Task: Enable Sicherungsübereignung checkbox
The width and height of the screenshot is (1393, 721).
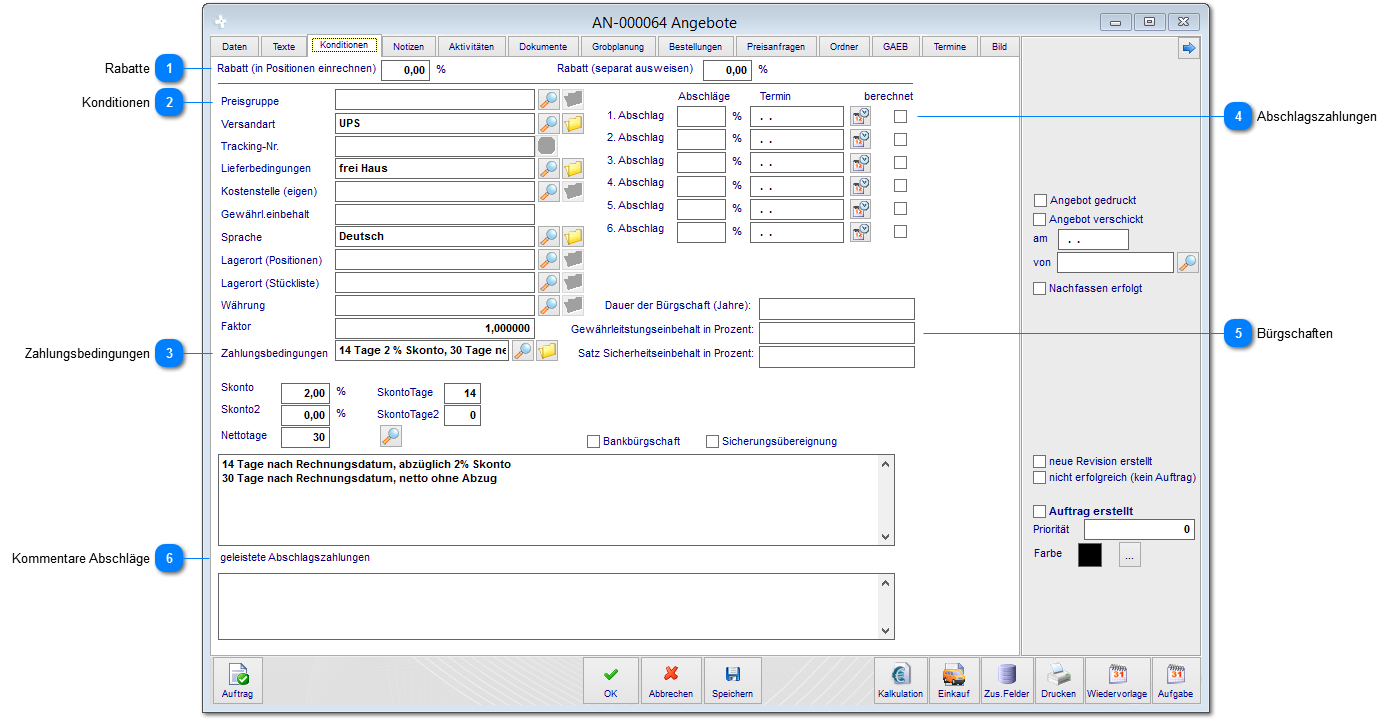Action: click(713, 441)
